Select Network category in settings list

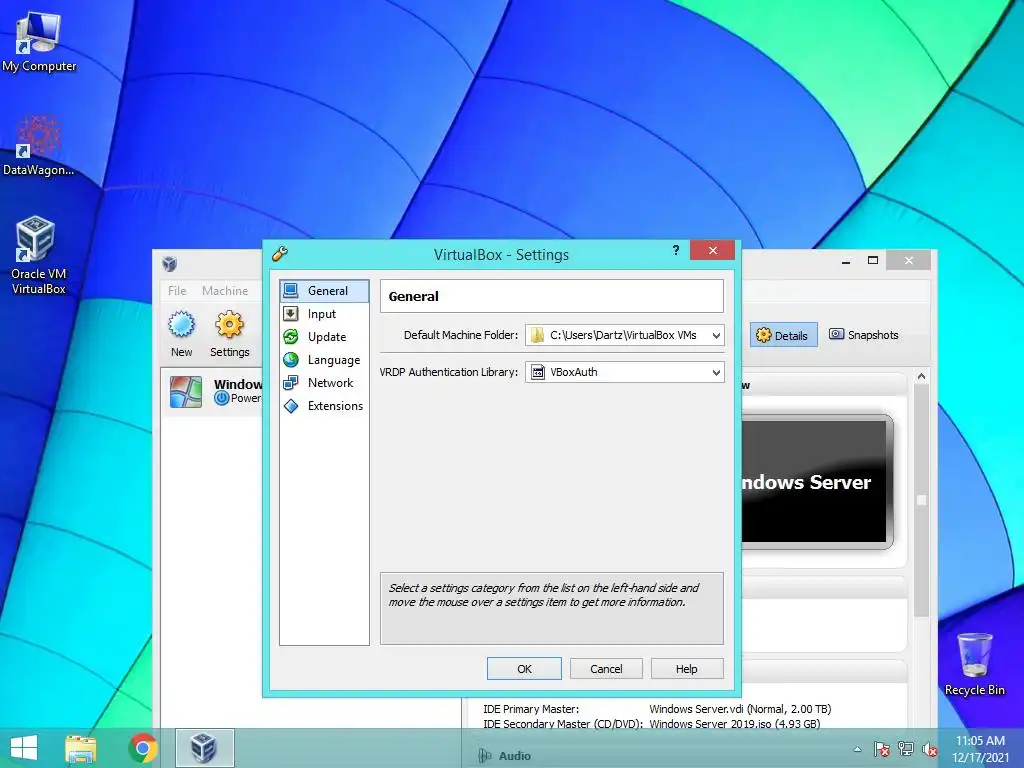(324, 383)
